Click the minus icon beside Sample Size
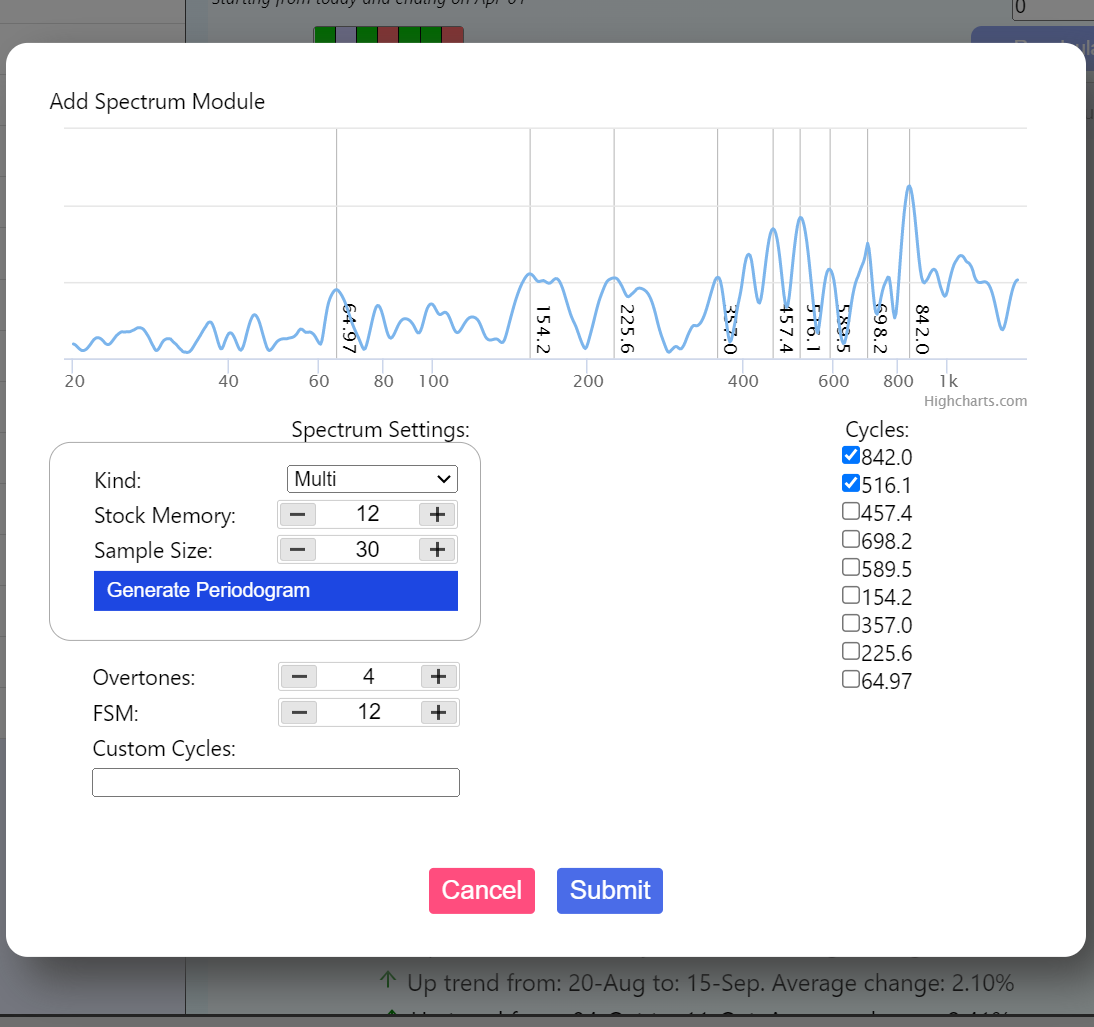1094x1027 pixels. [x=297, y=549]
